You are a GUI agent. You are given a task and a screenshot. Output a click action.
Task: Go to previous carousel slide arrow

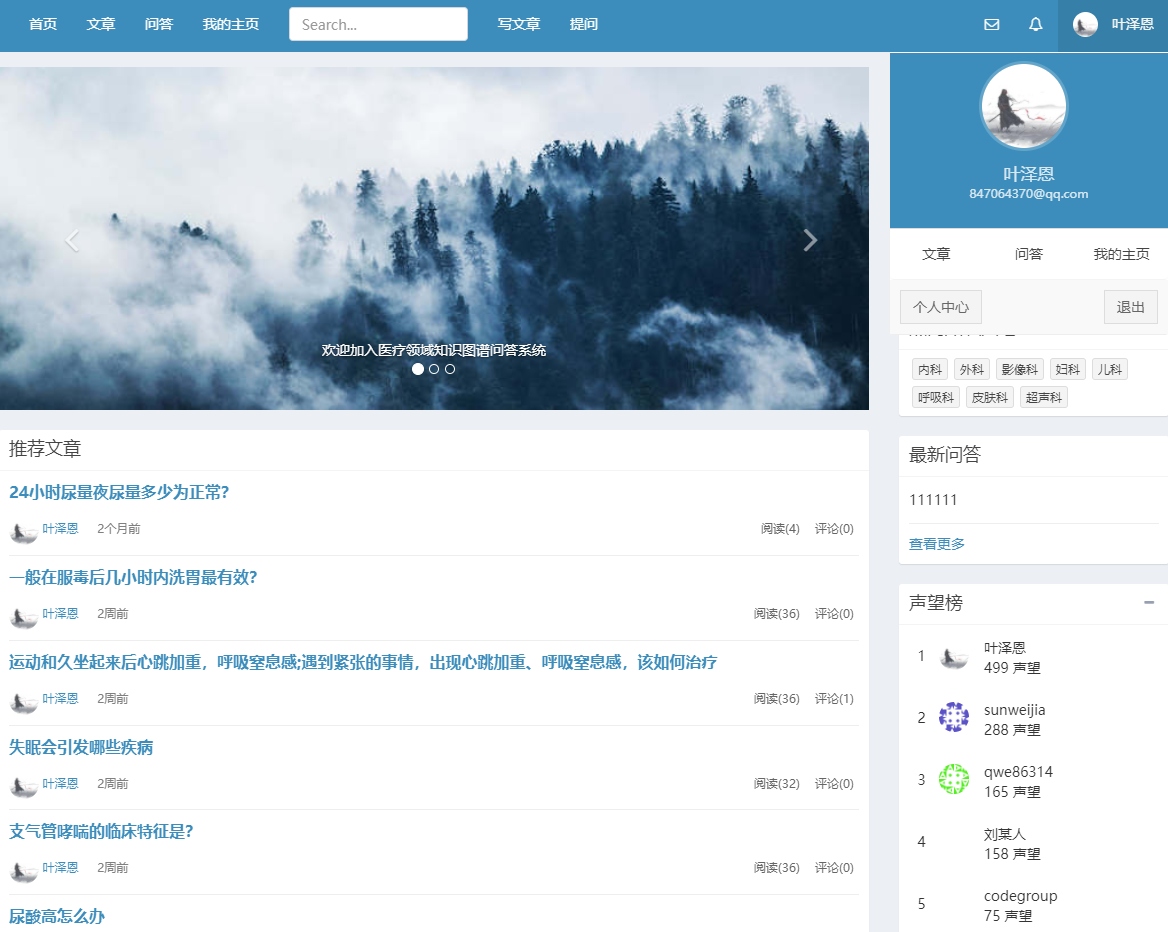(72, 240)
